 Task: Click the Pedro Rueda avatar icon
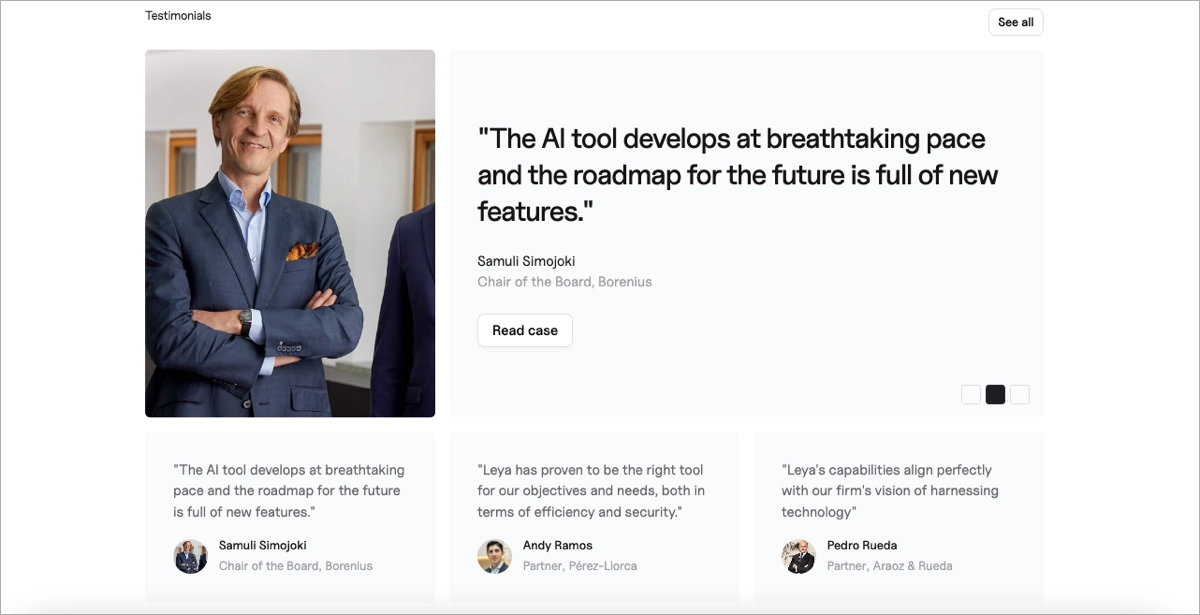(799, 556)
